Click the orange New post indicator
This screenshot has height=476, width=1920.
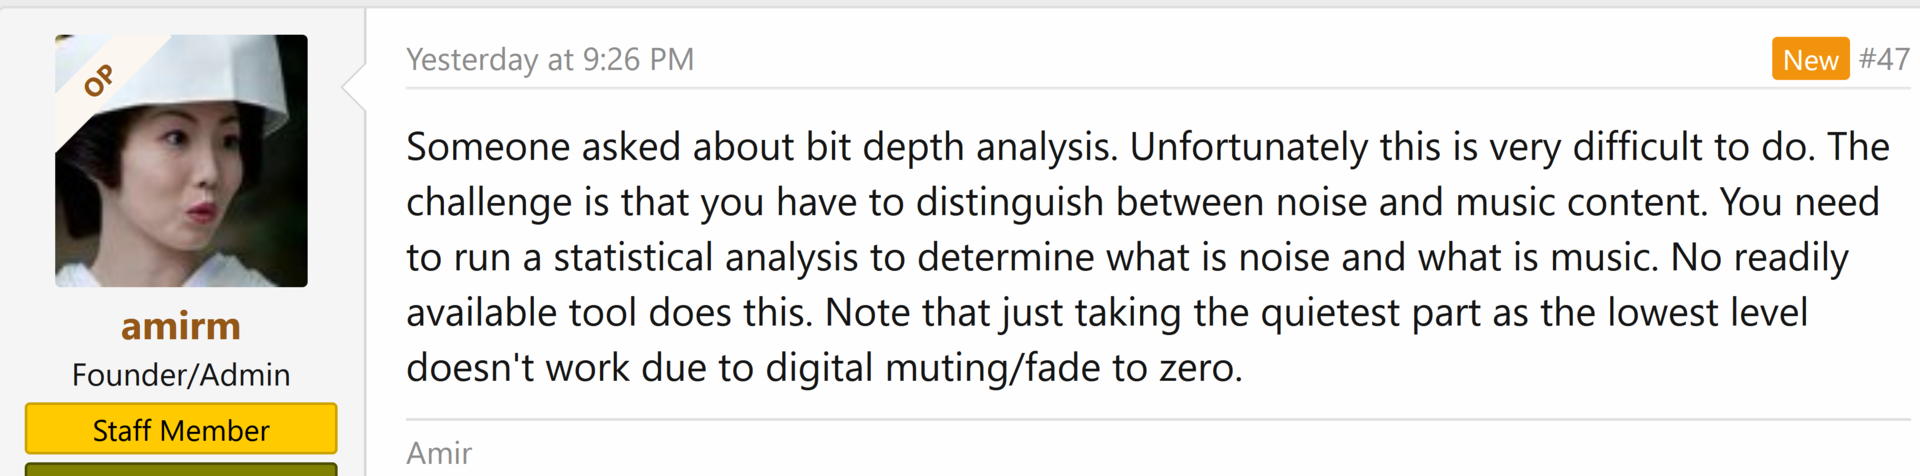[1810, 60]
